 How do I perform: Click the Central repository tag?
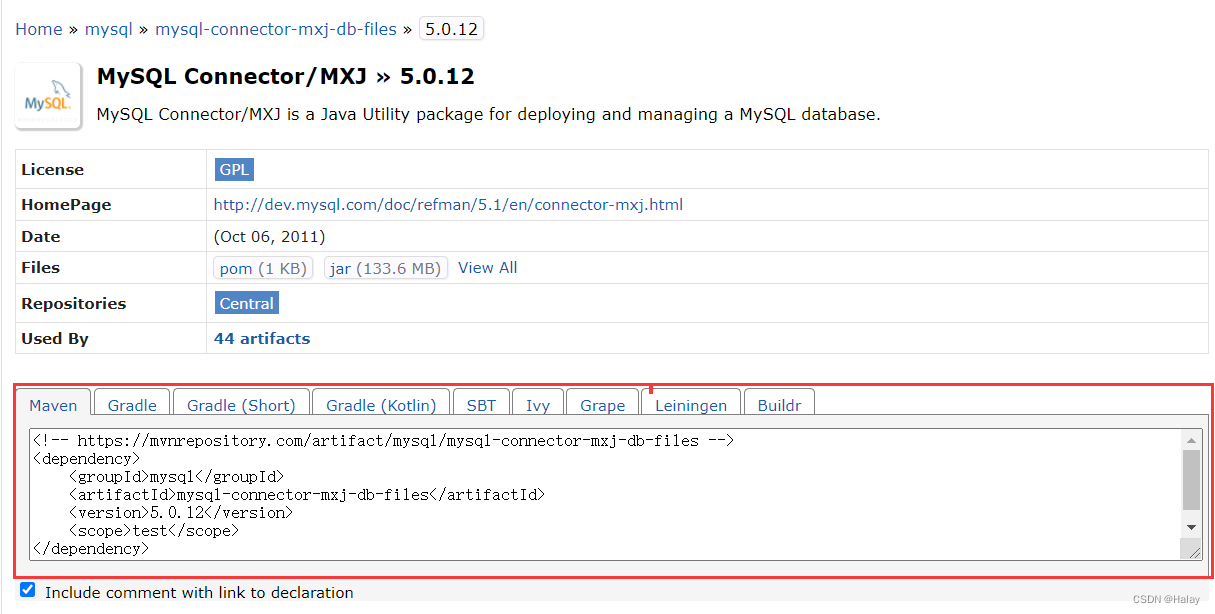tap(247, 303)
